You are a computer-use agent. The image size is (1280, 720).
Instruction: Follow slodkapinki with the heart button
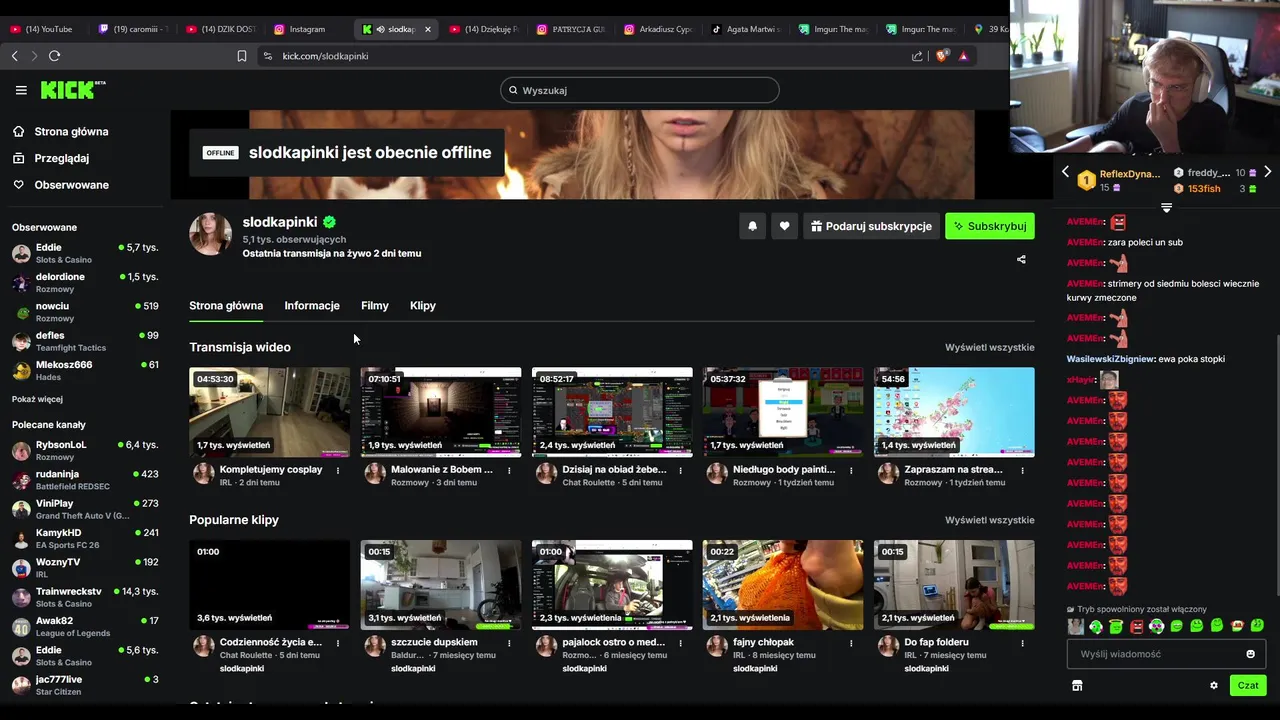pos(784,226)
